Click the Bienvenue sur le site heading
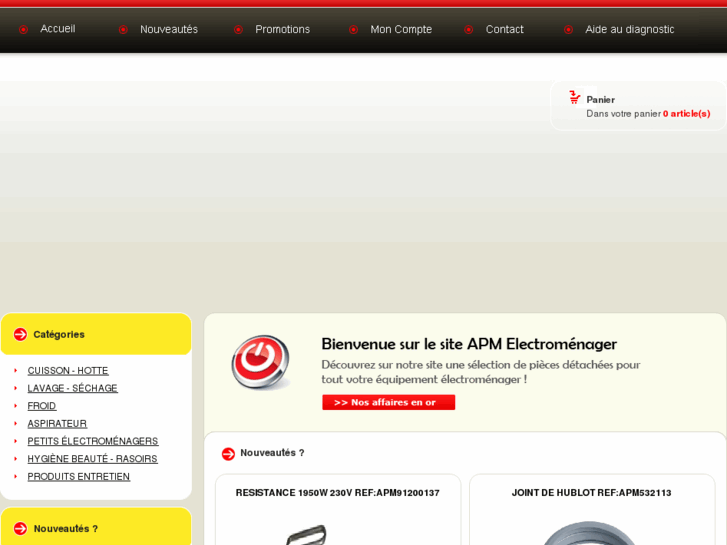Viewport: 727px width, 545px height. tap(469, 344)
